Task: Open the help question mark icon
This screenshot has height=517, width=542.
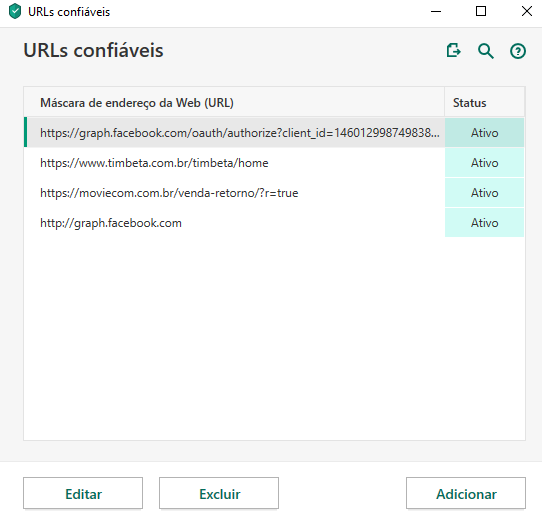Action: [x=518, y=51]
